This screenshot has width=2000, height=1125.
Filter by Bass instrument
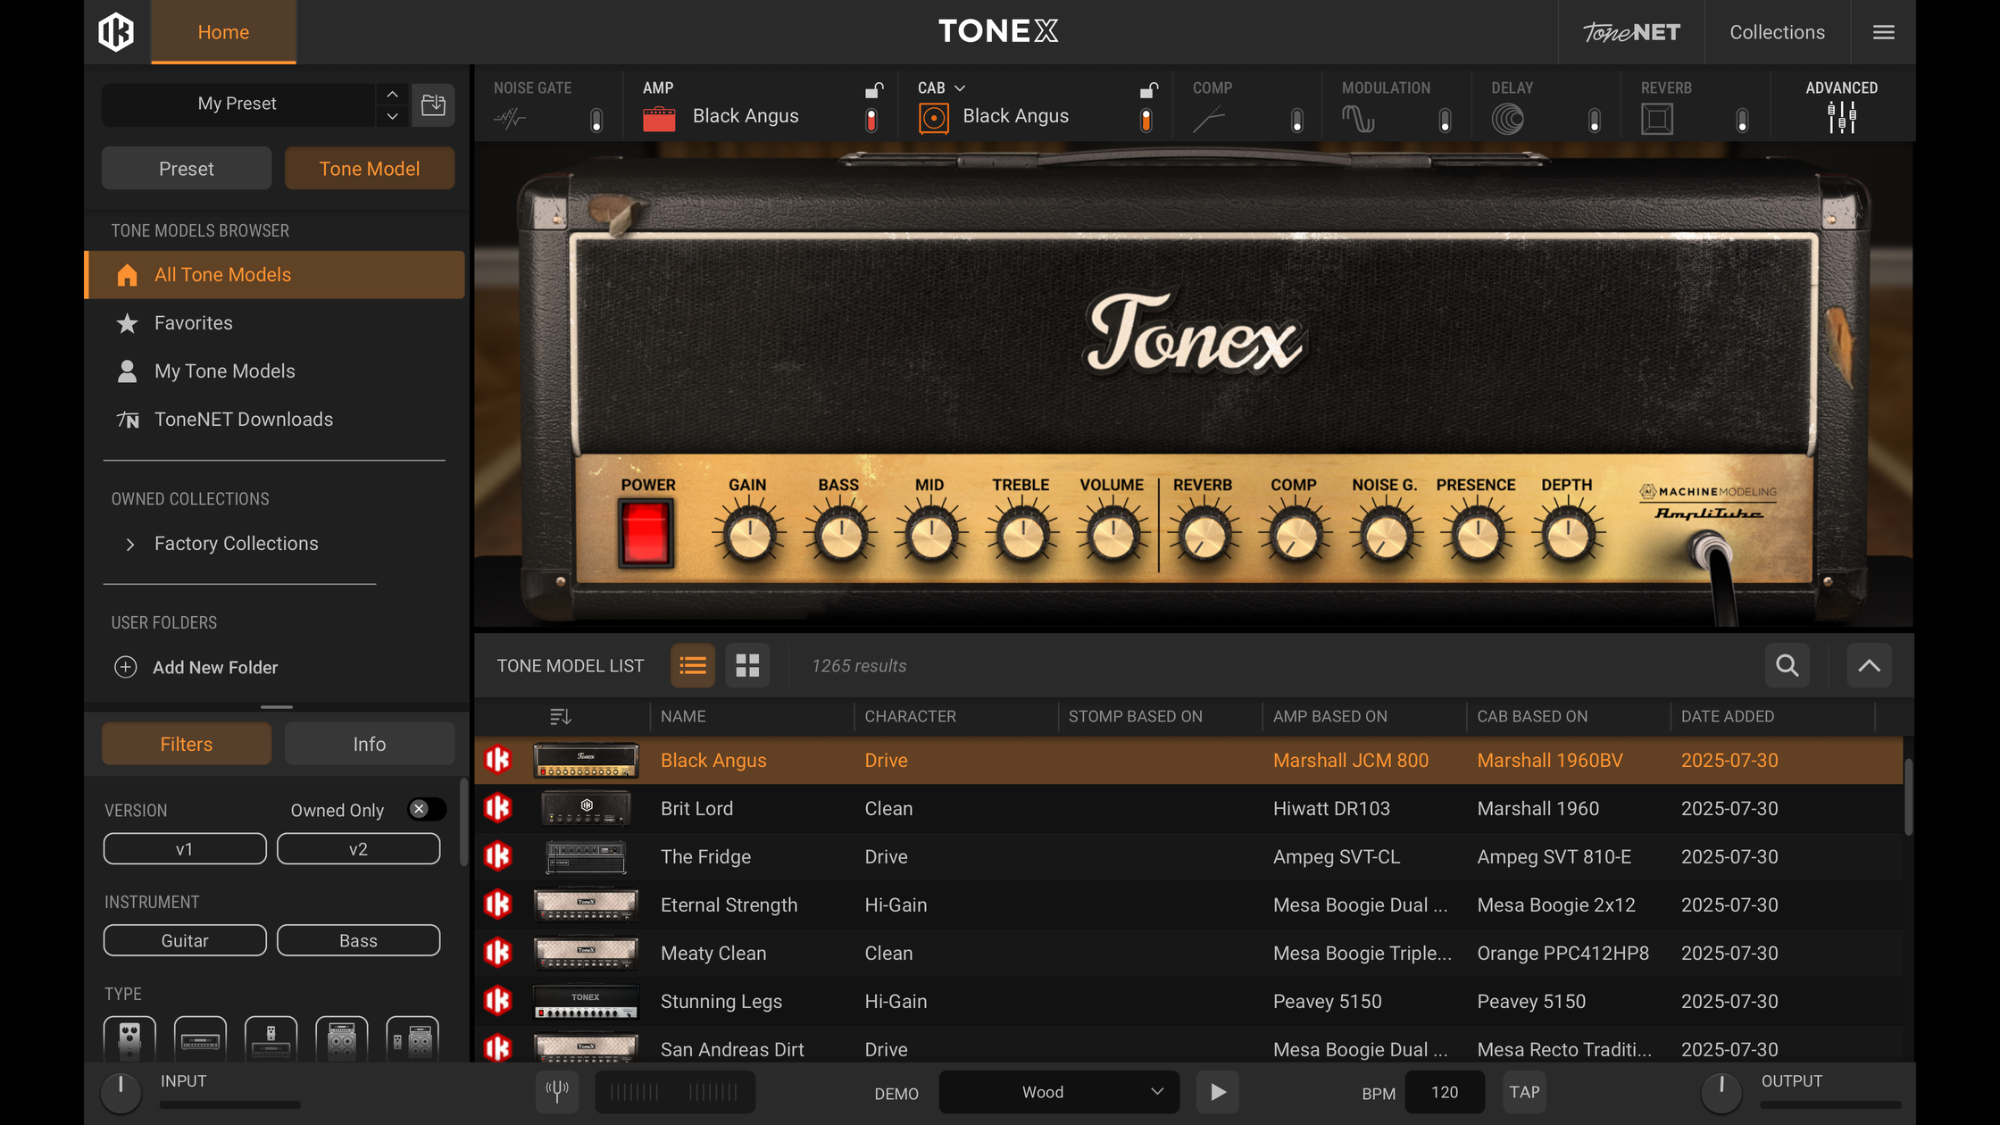(x=358, y=941)
